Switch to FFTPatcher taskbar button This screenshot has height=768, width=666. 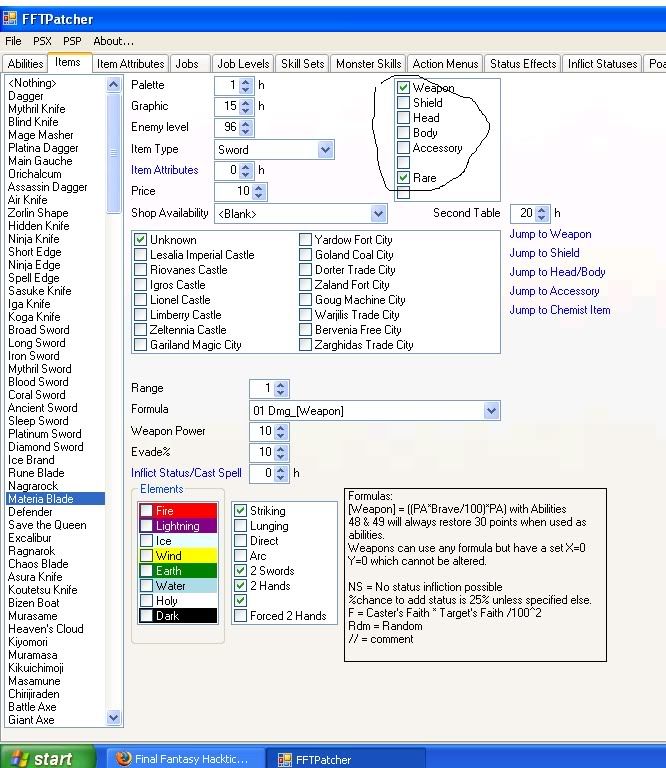[x=345, y=759]
